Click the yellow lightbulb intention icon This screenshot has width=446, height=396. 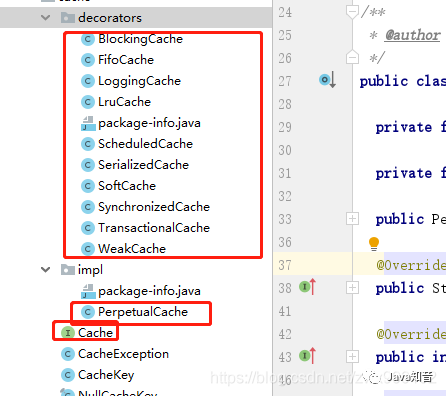374,244
